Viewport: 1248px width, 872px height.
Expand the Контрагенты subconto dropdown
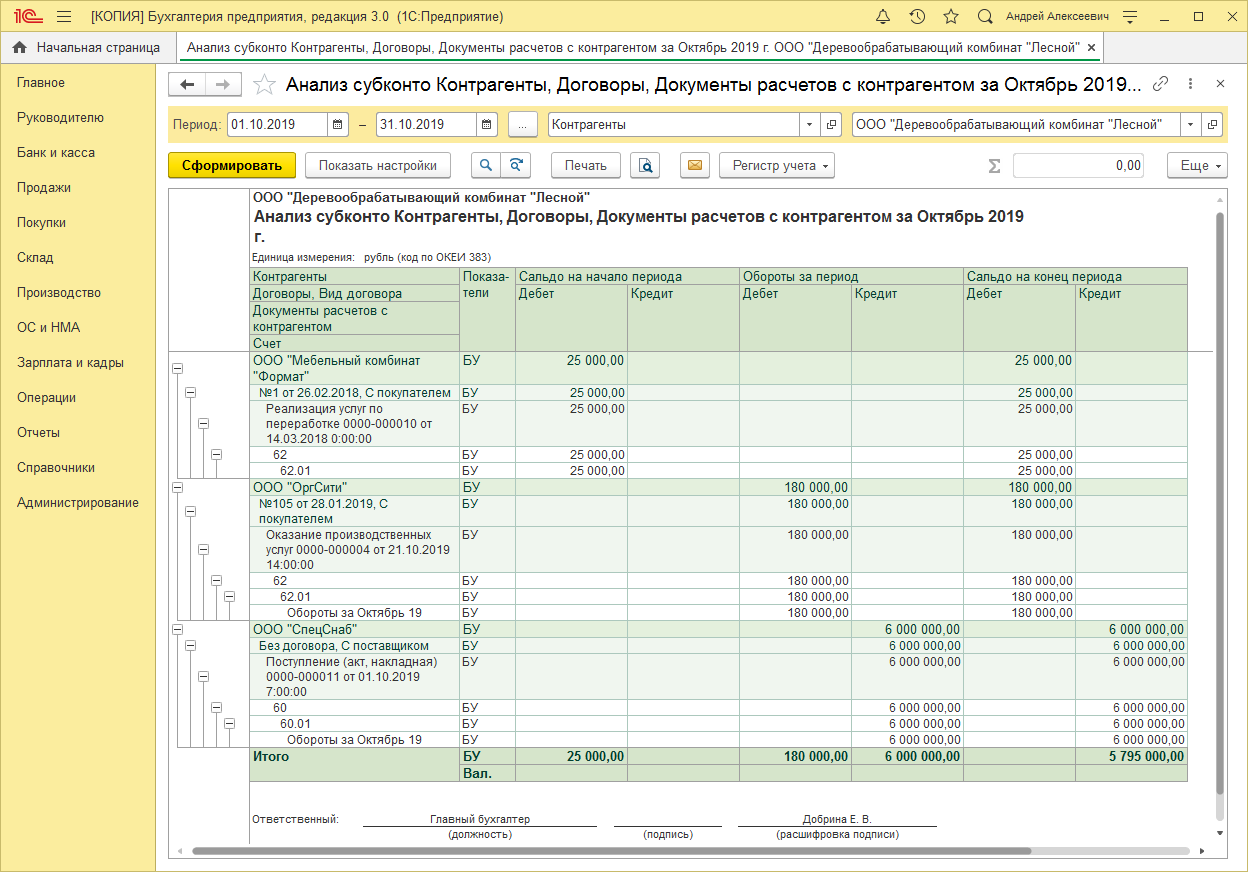coord(809,125)
